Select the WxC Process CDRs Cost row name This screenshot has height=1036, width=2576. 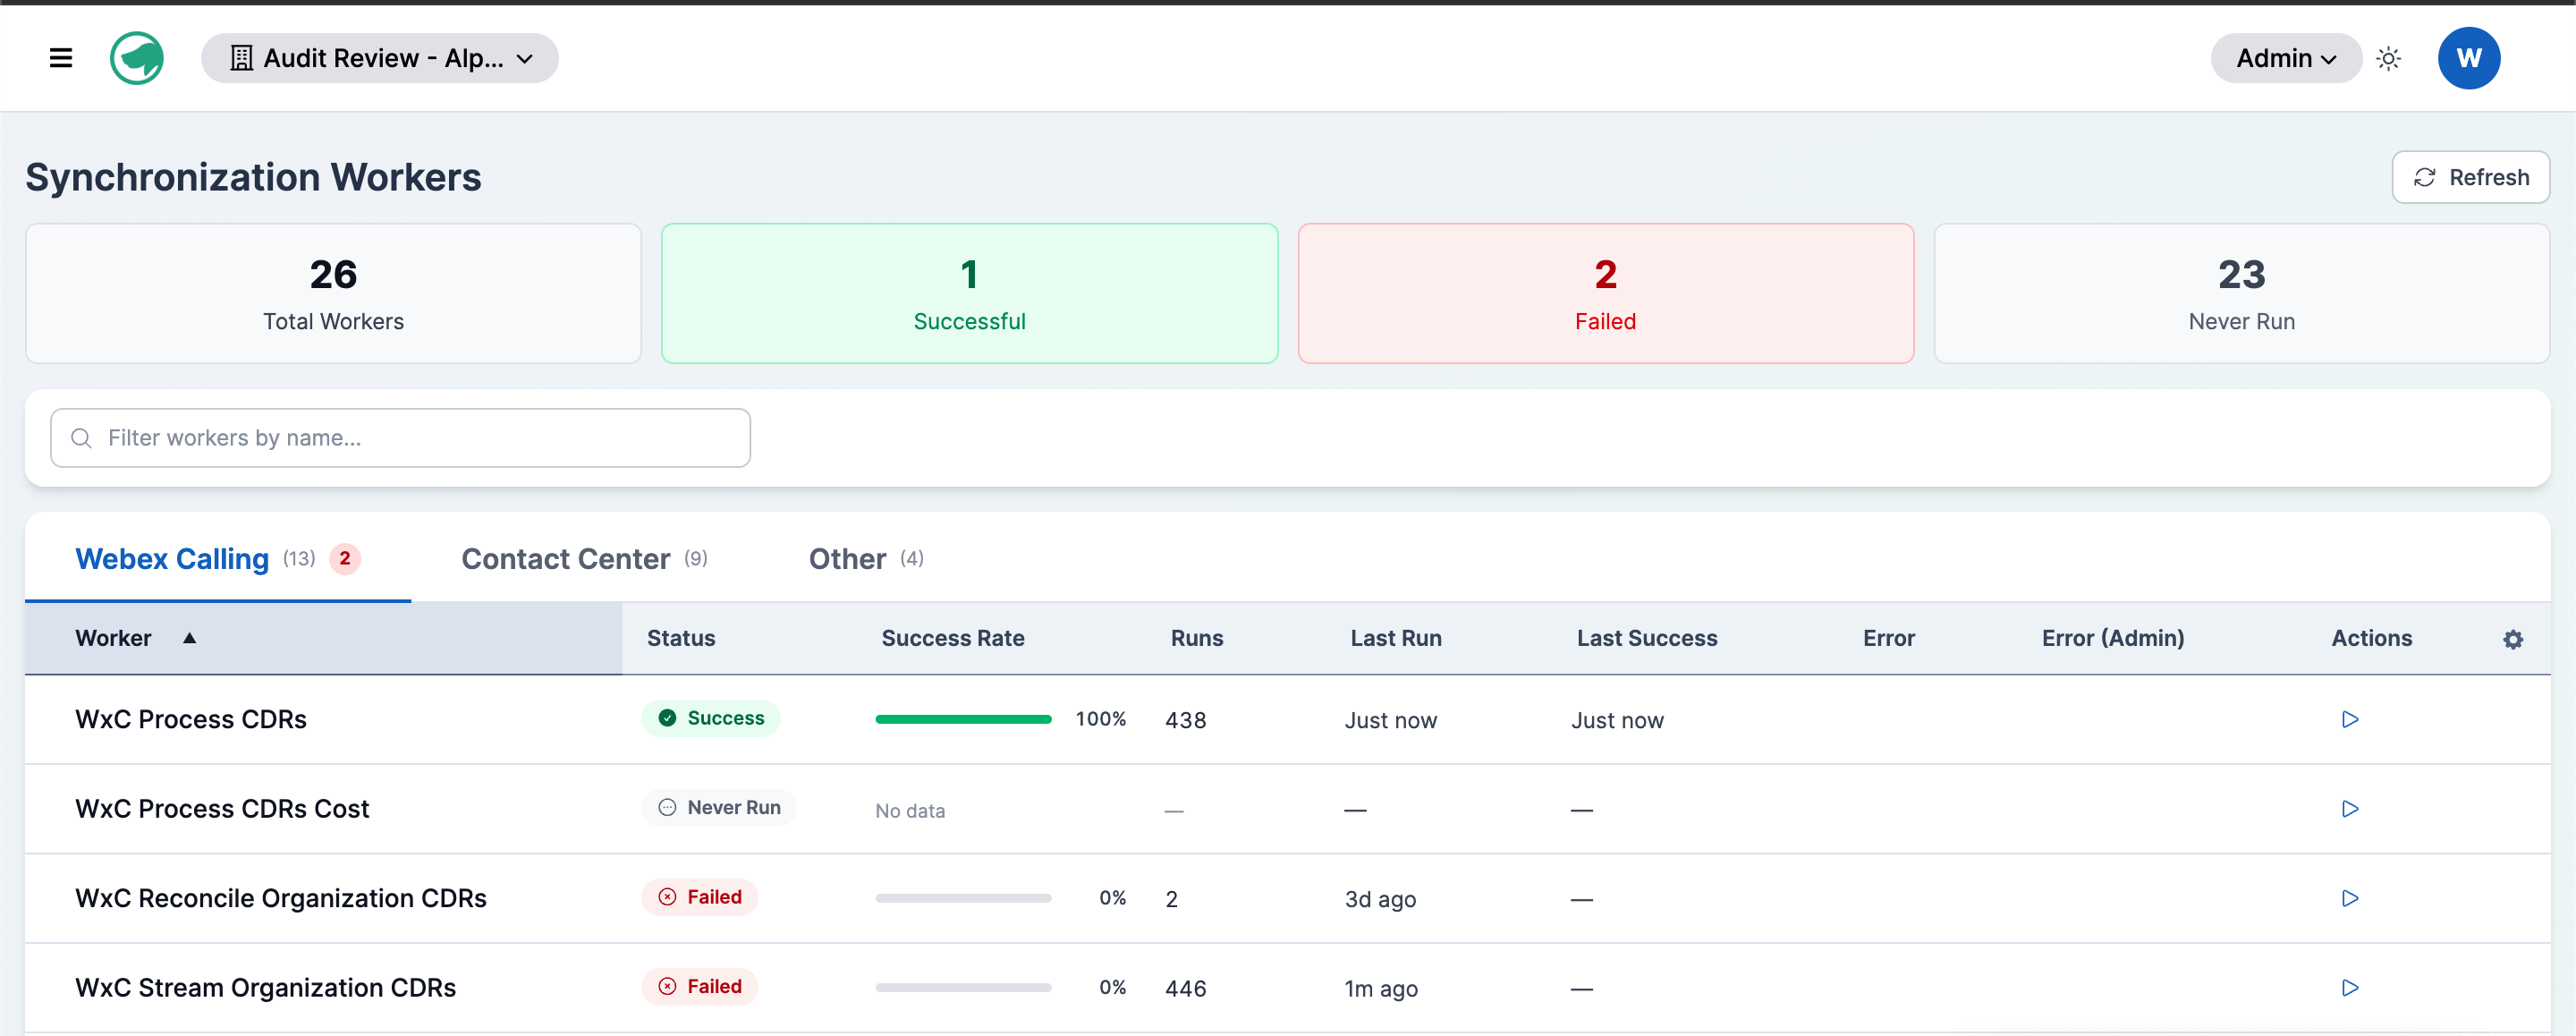click(x=222, y=808)
